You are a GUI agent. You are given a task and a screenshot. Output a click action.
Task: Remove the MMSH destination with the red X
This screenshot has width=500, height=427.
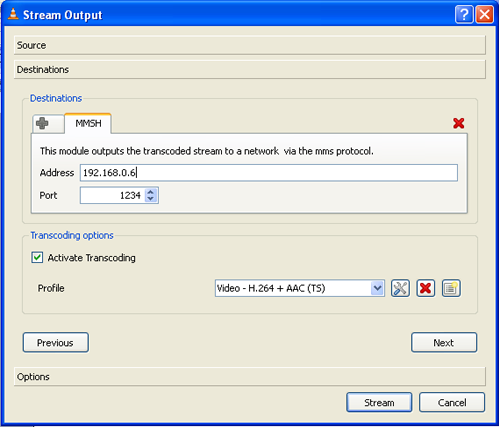(x=459, y=123)
